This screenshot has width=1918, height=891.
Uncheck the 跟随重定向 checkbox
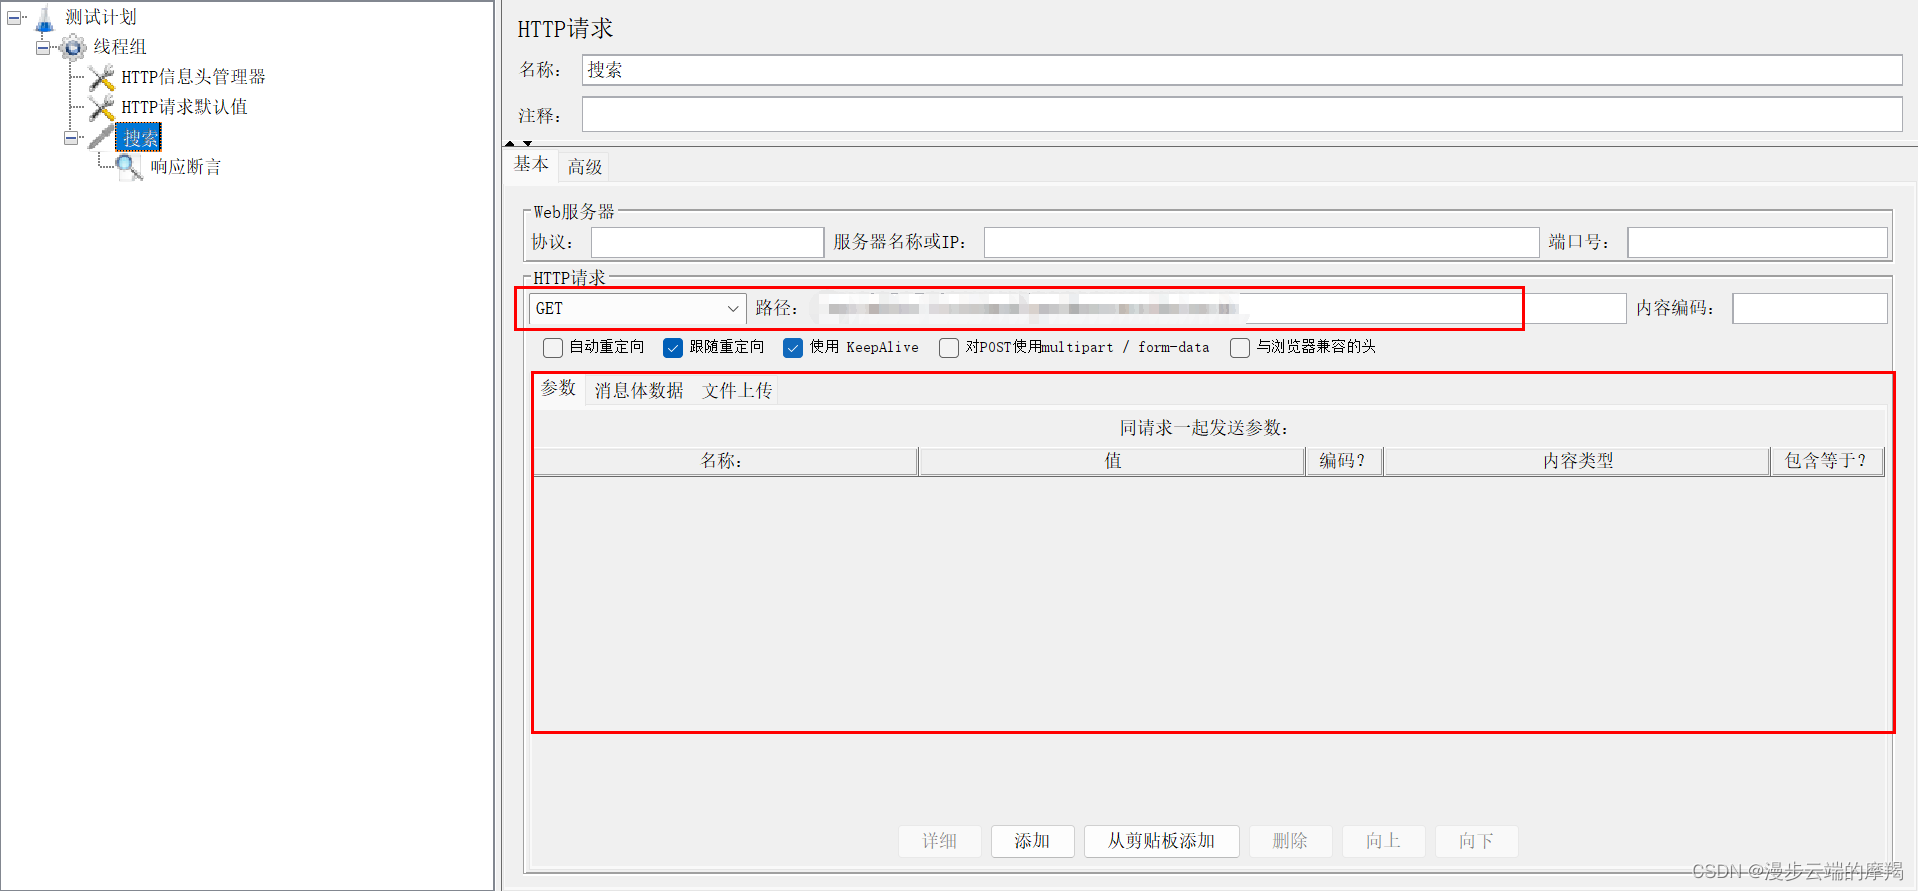pos(673,348)
